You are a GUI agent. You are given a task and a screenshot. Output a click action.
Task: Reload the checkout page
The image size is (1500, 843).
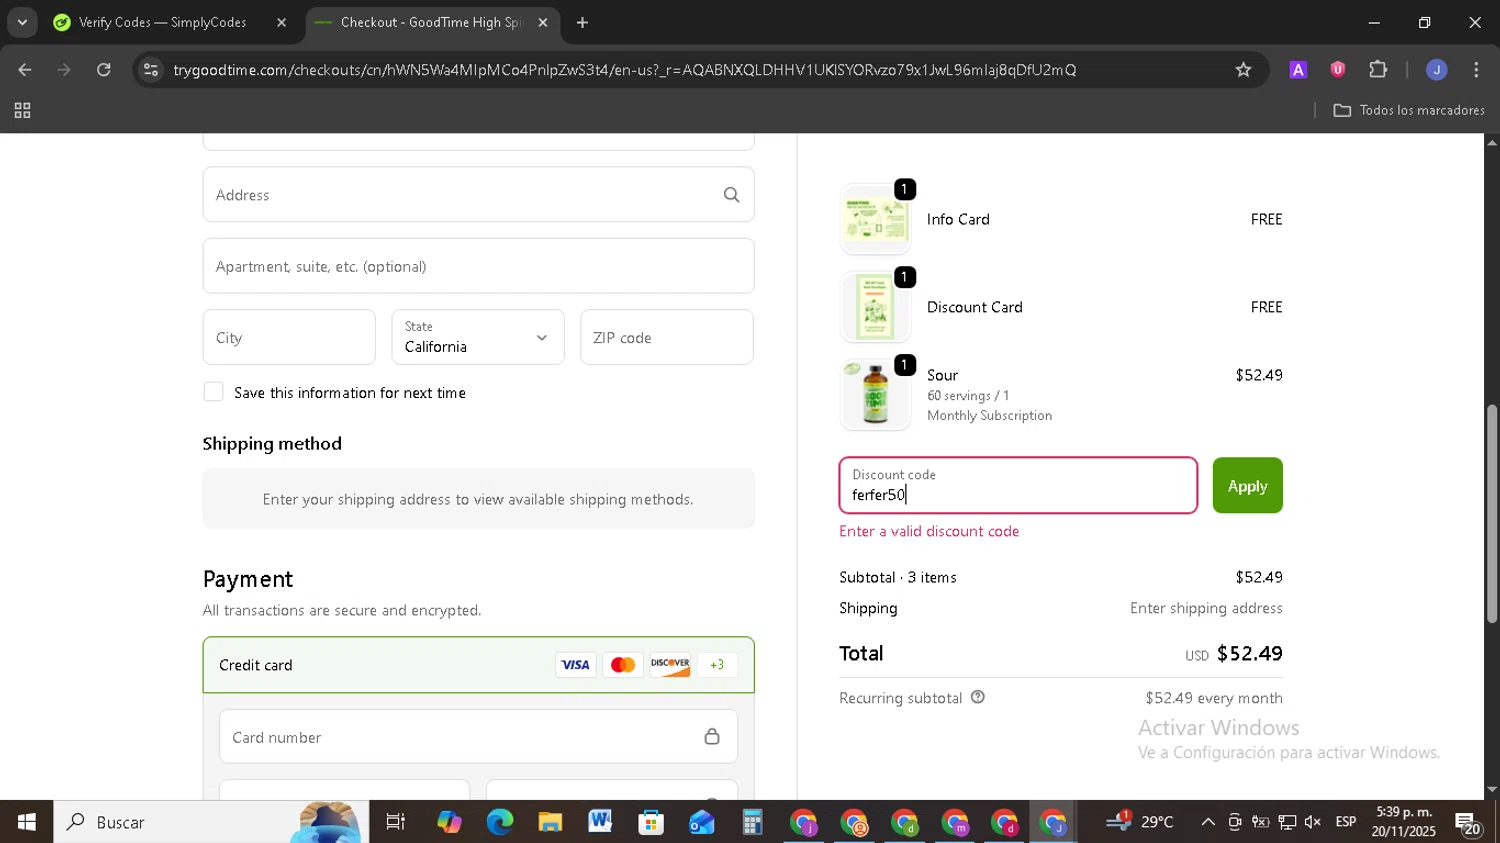(x=104, y=70)
